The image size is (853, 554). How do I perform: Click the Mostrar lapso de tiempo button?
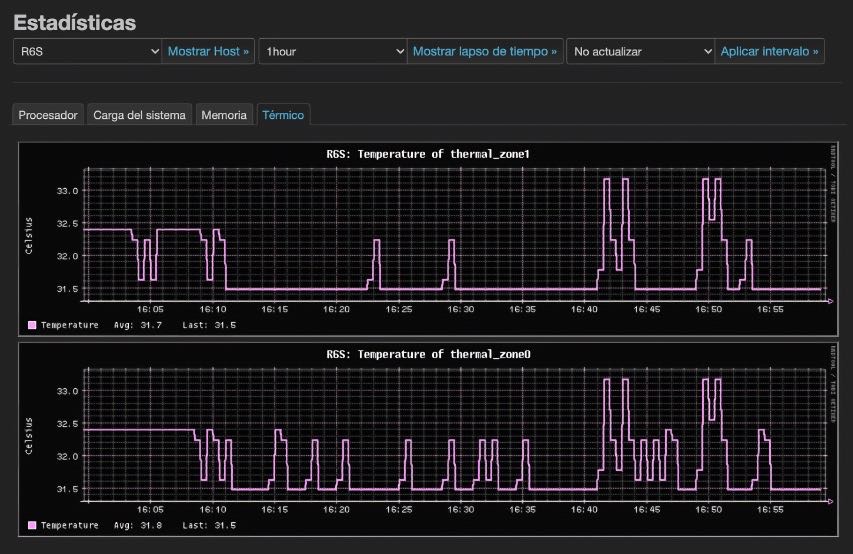[485, 51]
